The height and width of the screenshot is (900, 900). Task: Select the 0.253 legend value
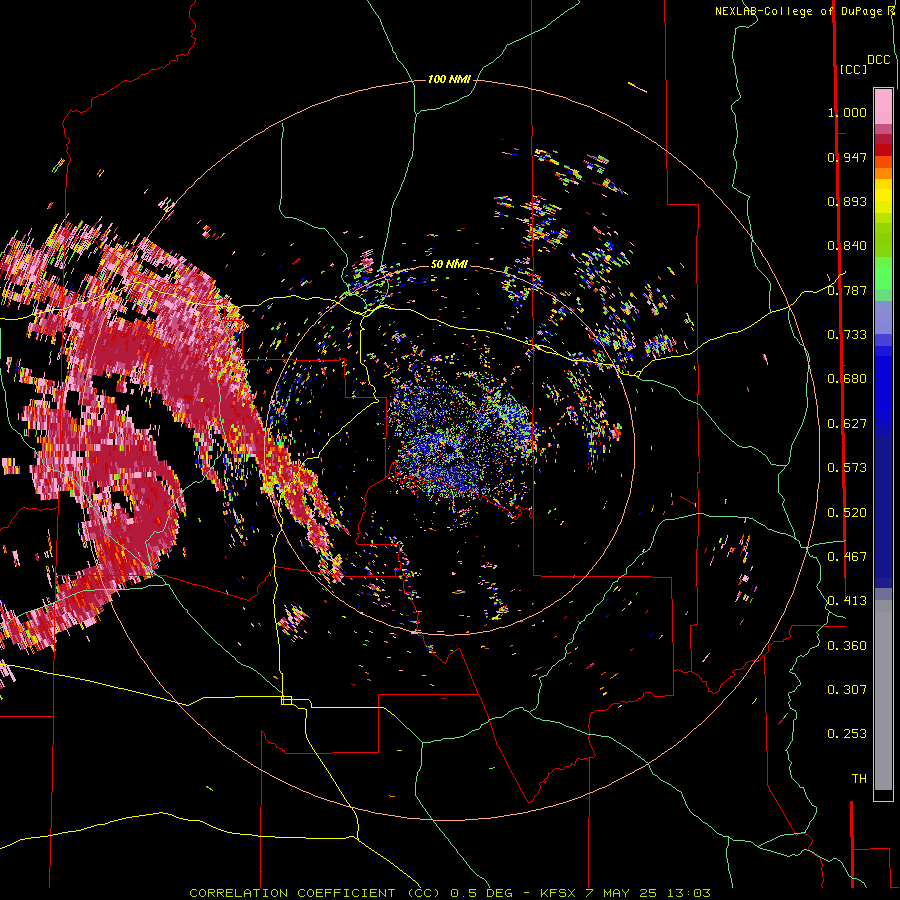point(847,734)
